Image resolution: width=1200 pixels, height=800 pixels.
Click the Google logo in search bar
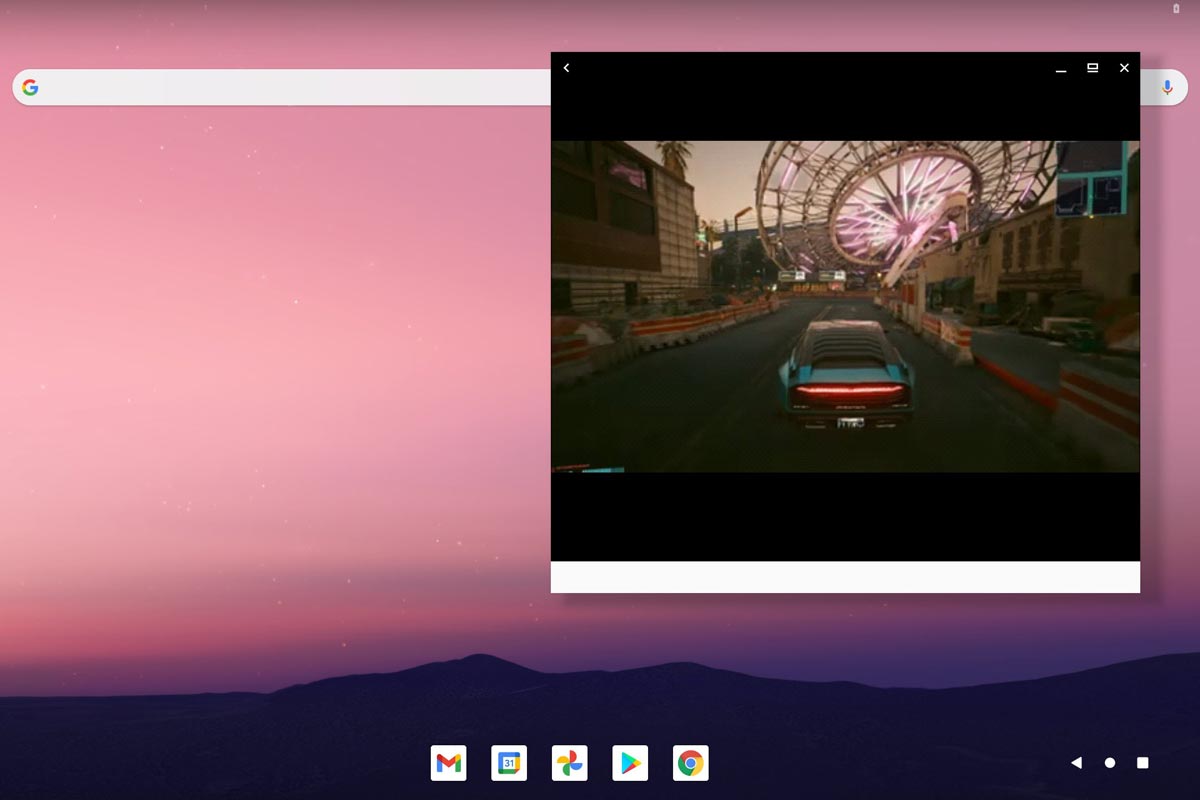31,88
